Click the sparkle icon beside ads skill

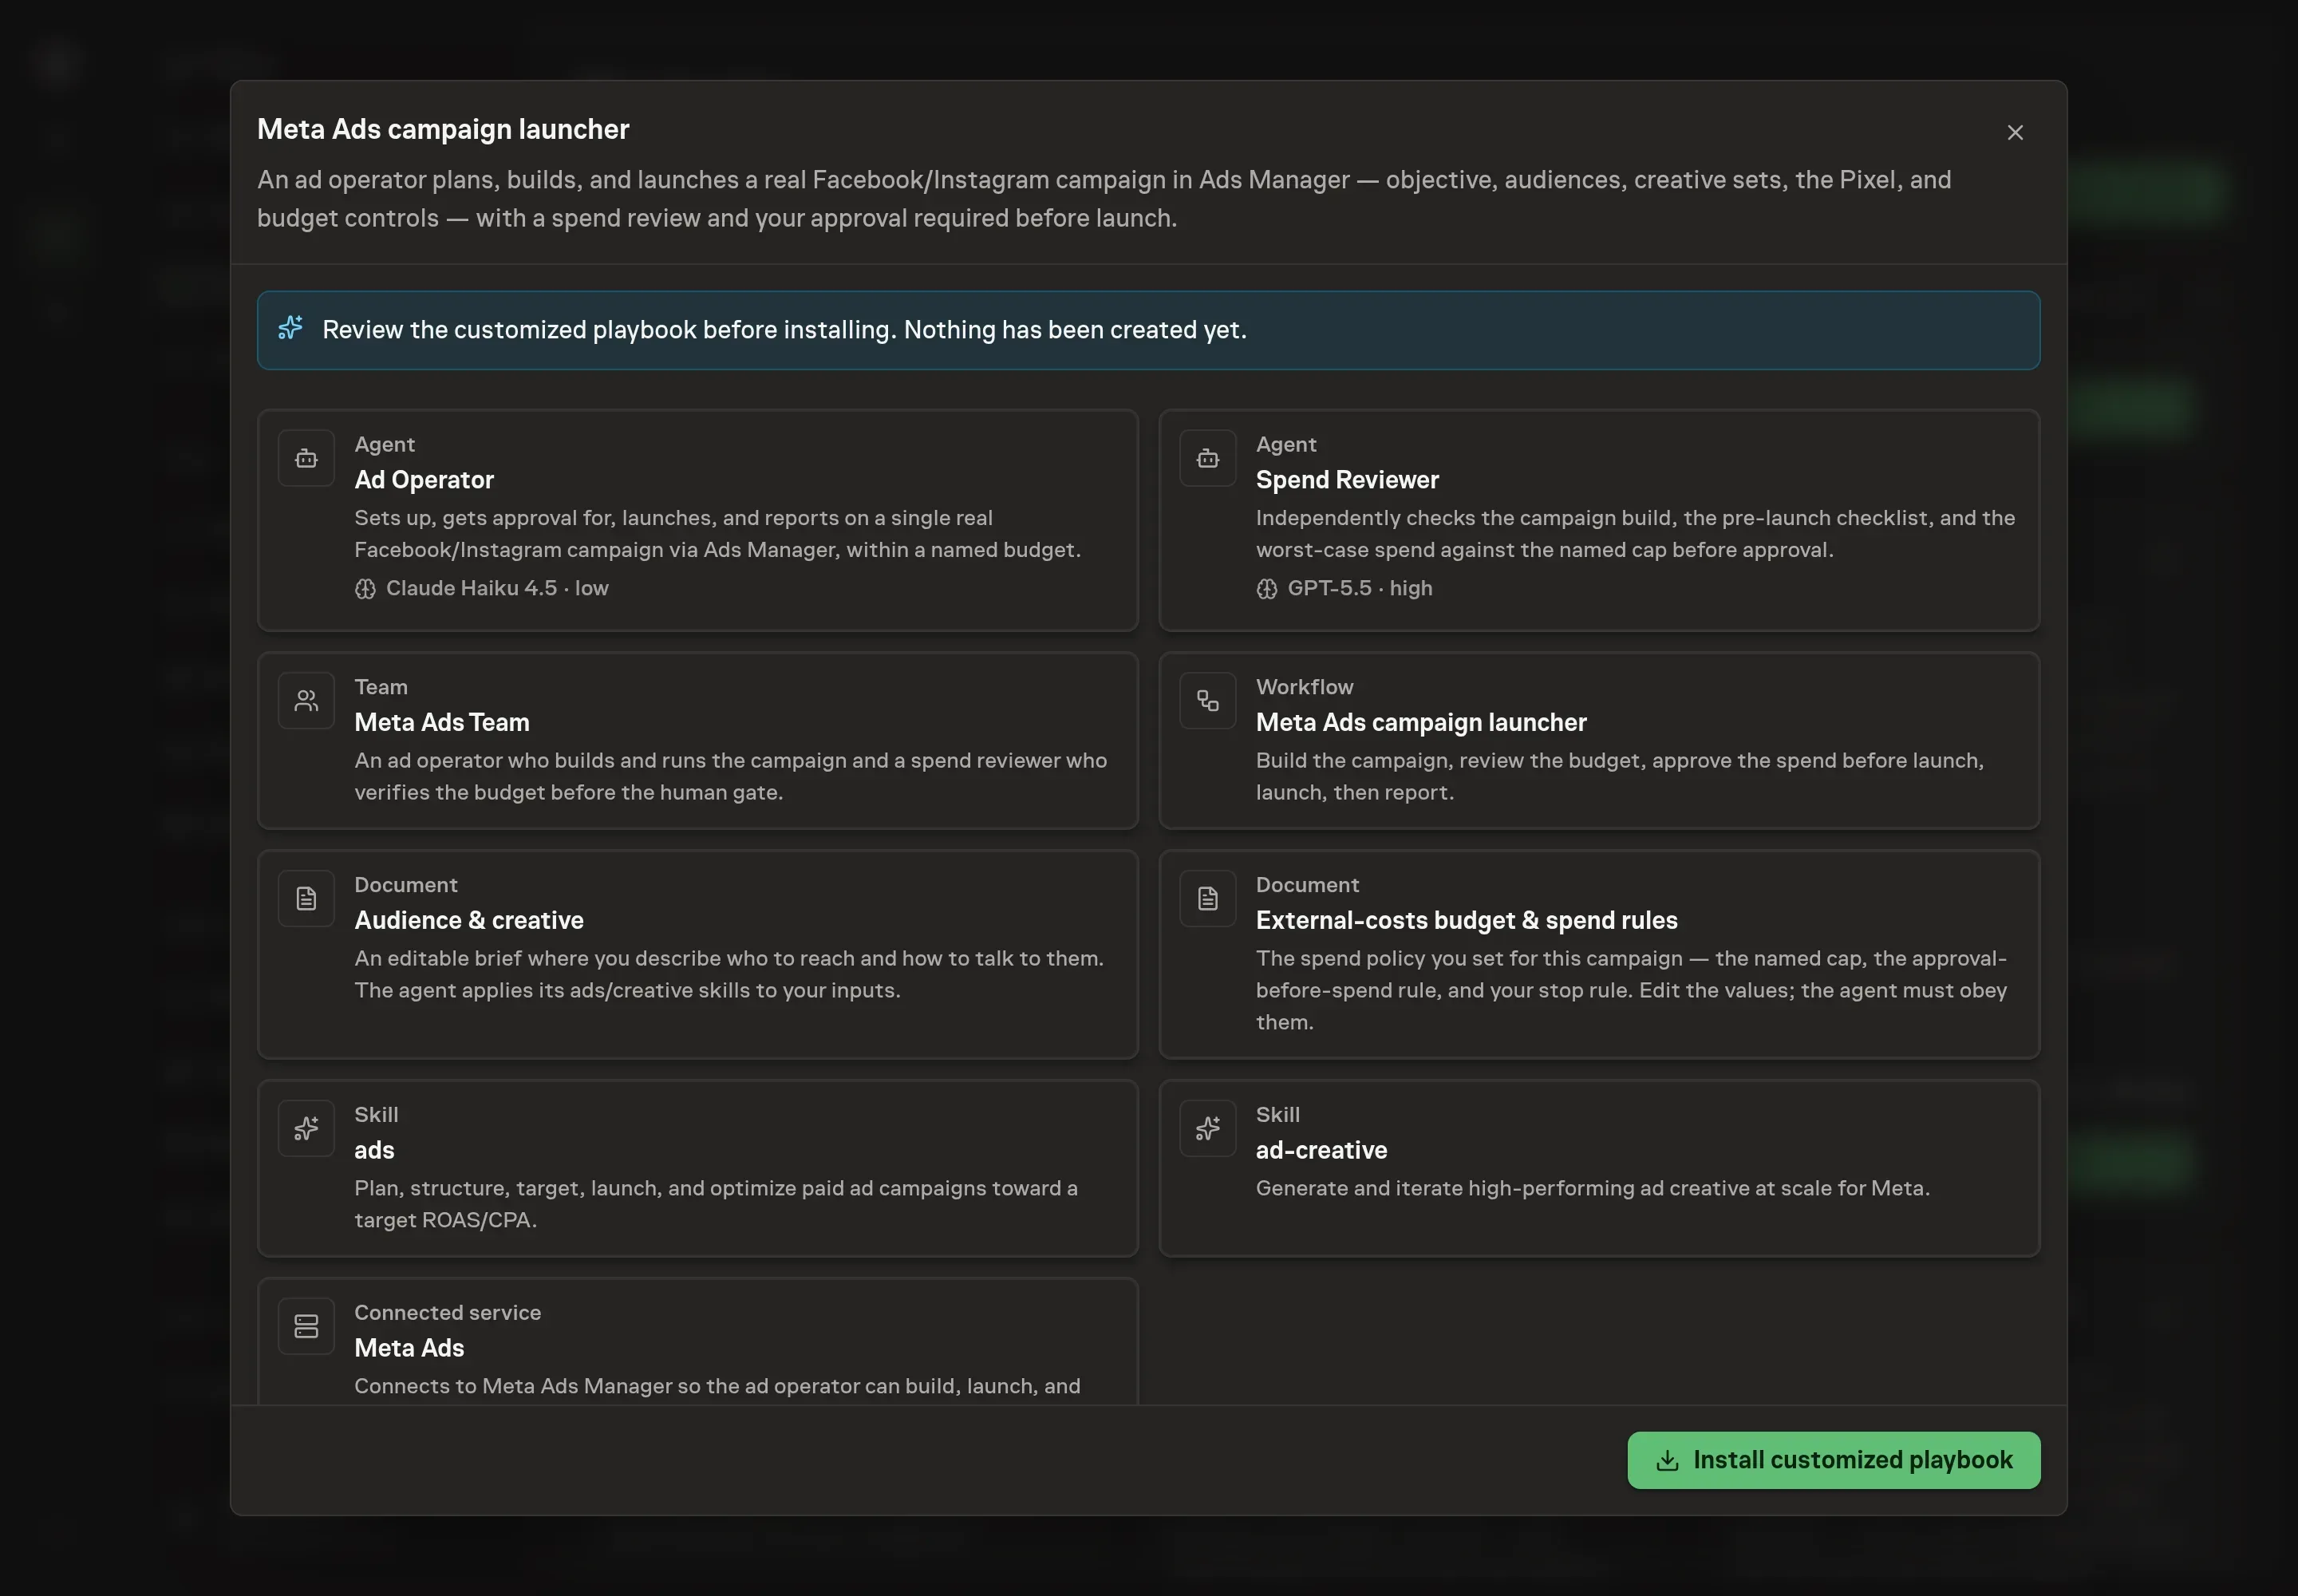[306, 1128]
